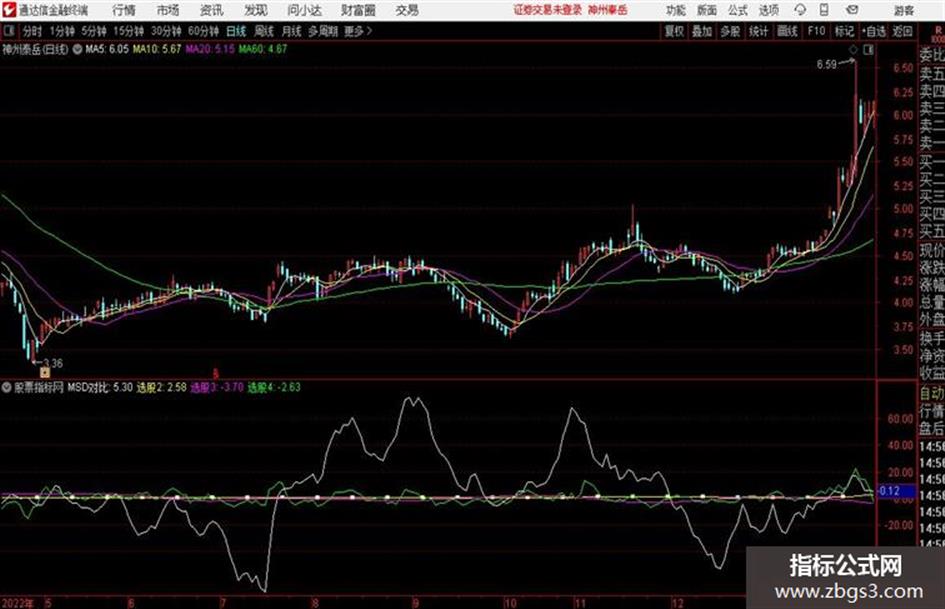Click the 证券交易未登录 login link

click(547, 10)
